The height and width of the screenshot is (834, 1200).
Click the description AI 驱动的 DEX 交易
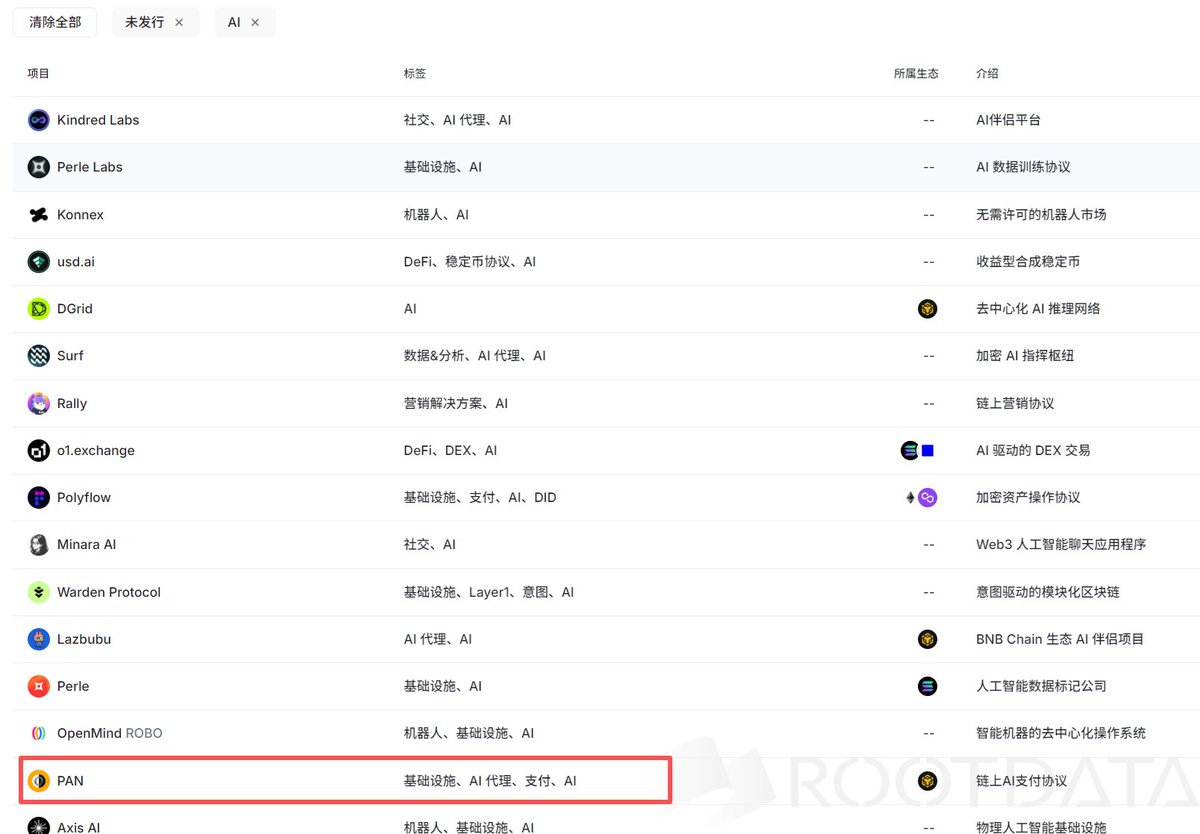click(1033, 451)
